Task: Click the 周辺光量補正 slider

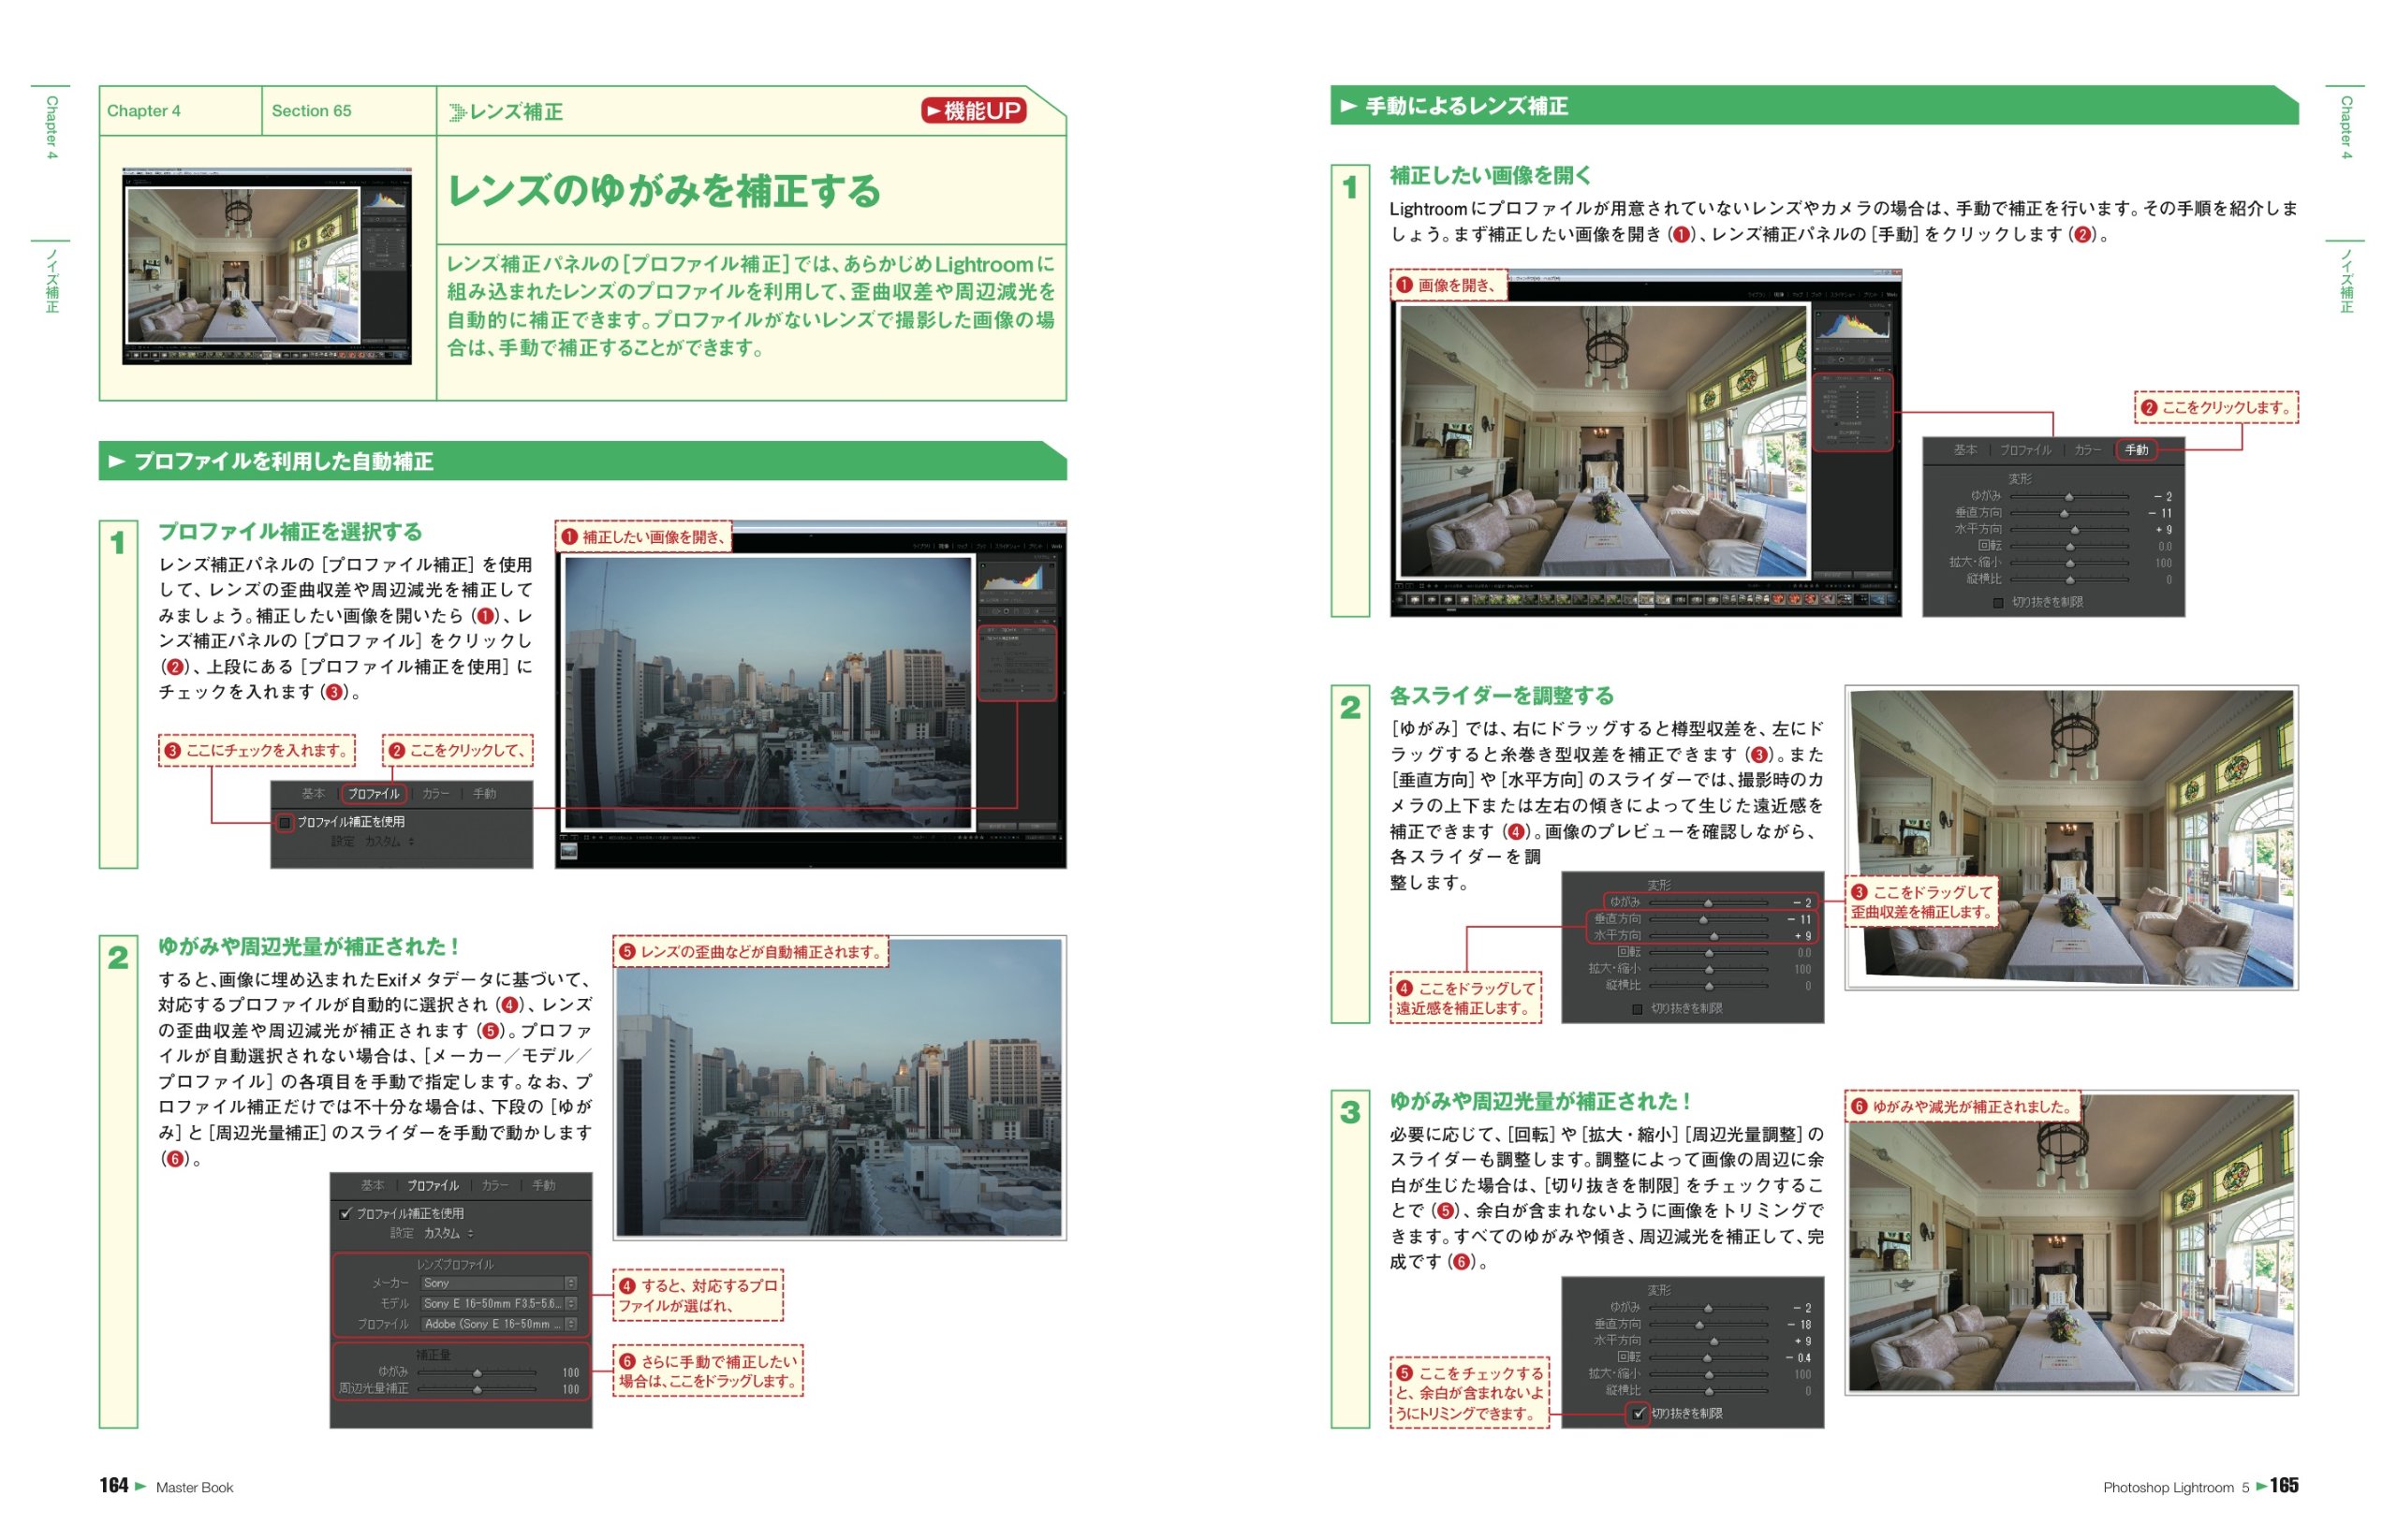Action: coord(477,1389)
